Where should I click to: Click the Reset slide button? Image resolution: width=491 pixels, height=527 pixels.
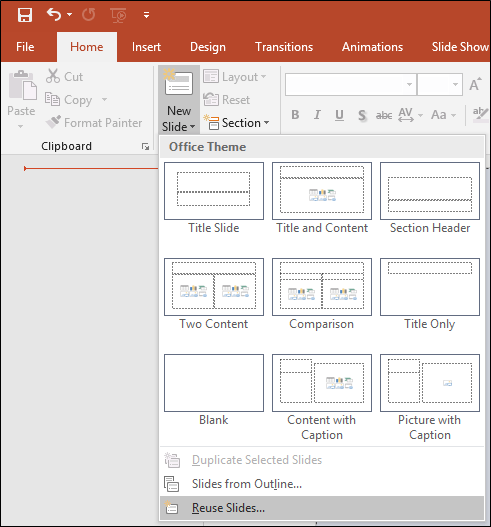tap(227, 100)
